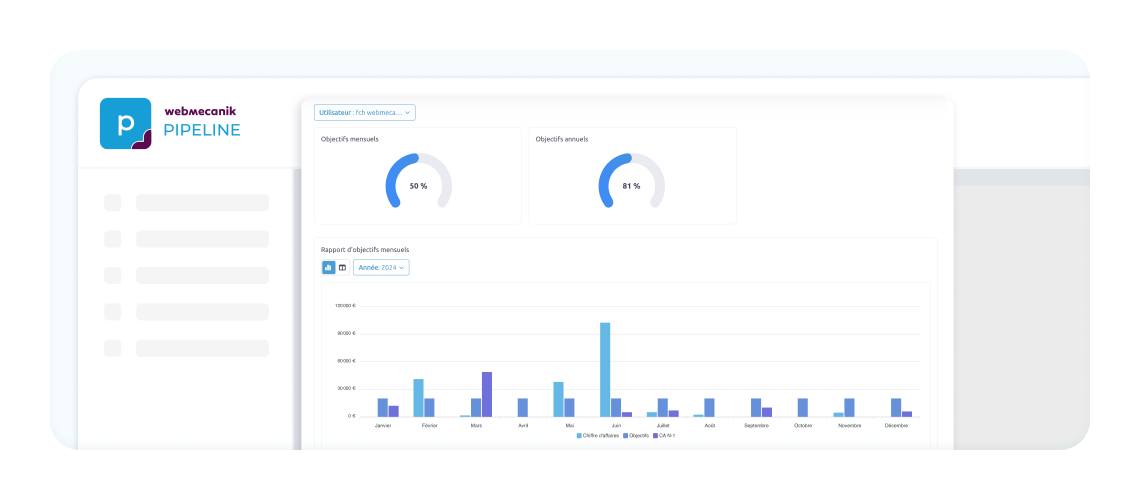Select the tall Juin revenue bar
Viewport: 1140px width, 500px height.
tap(605, 369)
